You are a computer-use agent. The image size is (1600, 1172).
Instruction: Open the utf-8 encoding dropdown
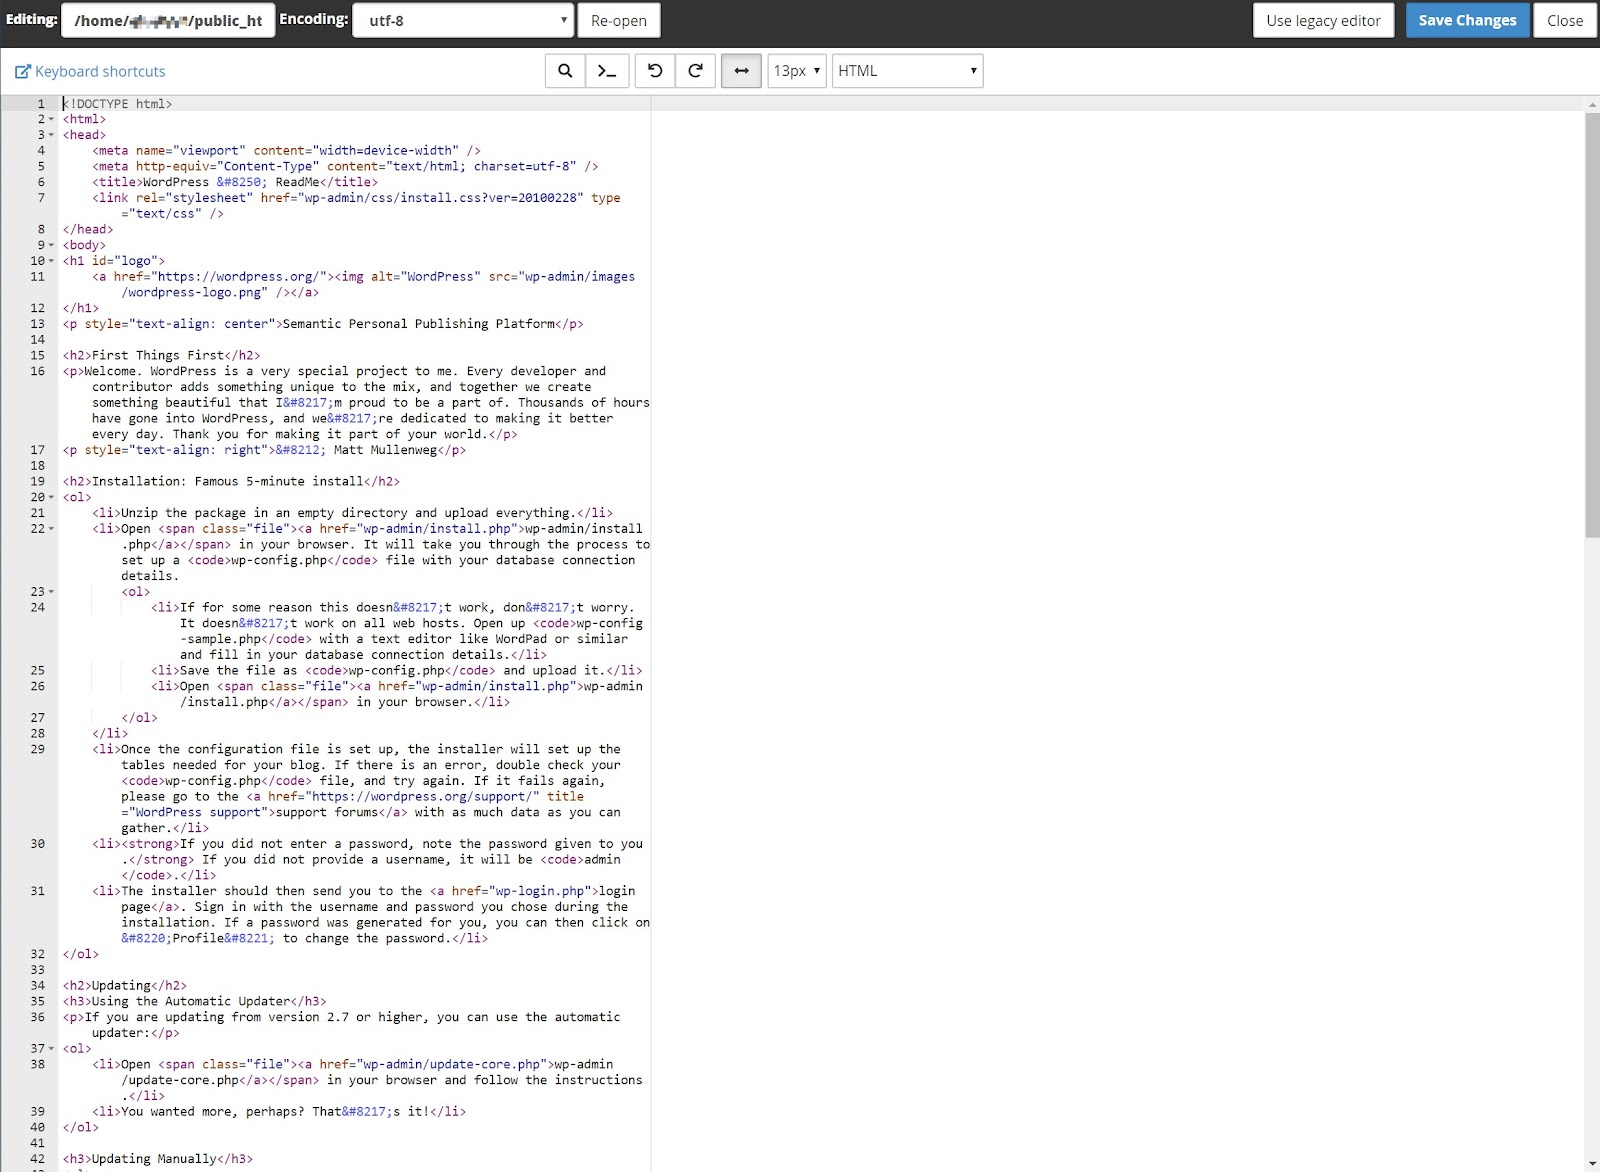(x=463, y=21)
